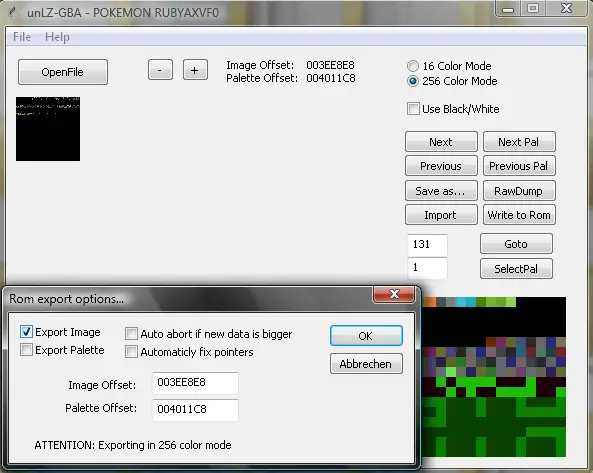Close the Rom export options dialog

click(x=394, y=294)
